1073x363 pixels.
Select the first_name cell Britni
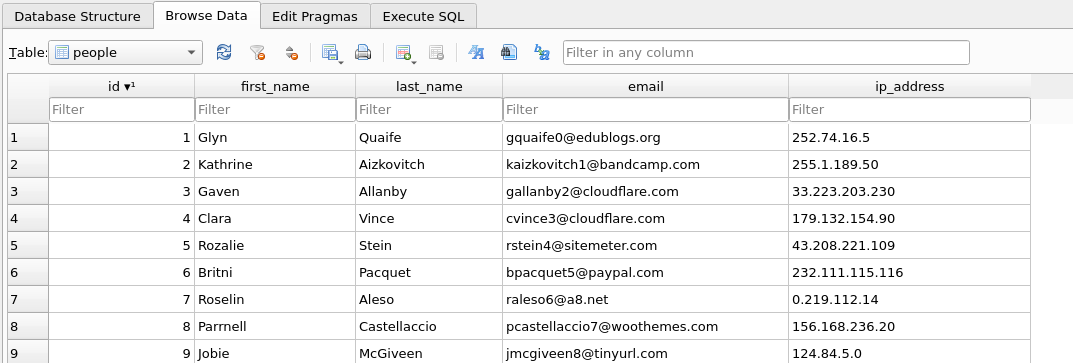pyautogui.click(x=275, y=273)
